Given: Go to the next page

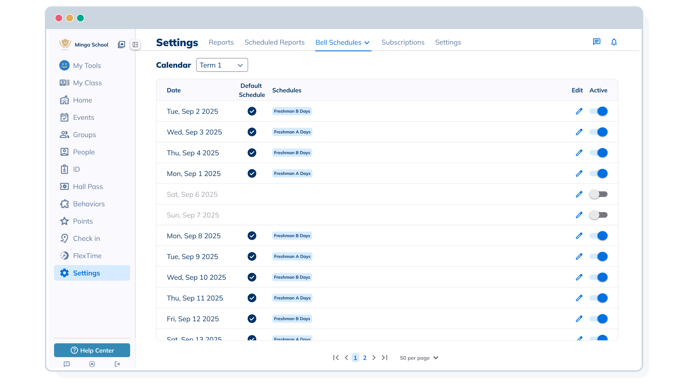Looking at the screenshot, I should pyautogui.click(x=374, y=358).
